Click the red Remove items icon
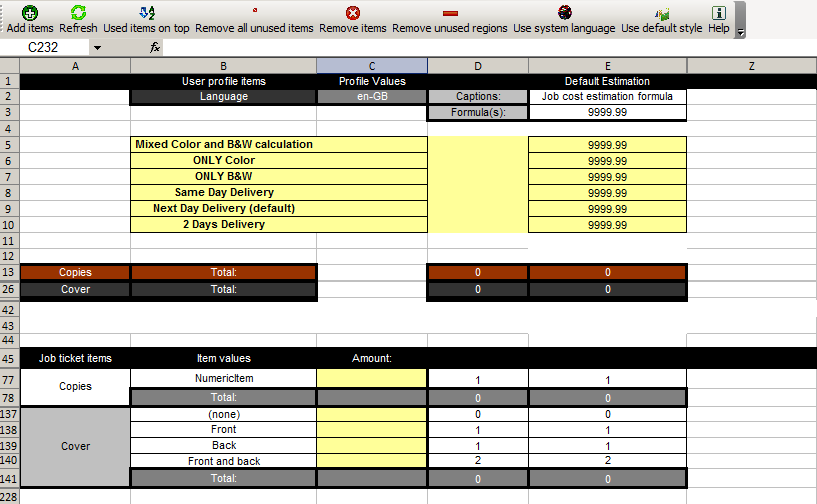817x504 pixels. point(352,12)
